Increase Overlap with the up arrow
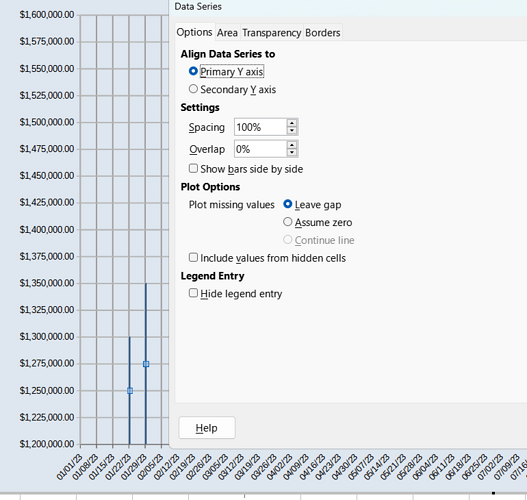The width and height of the screenshot is (527, 500). [292, 145]
